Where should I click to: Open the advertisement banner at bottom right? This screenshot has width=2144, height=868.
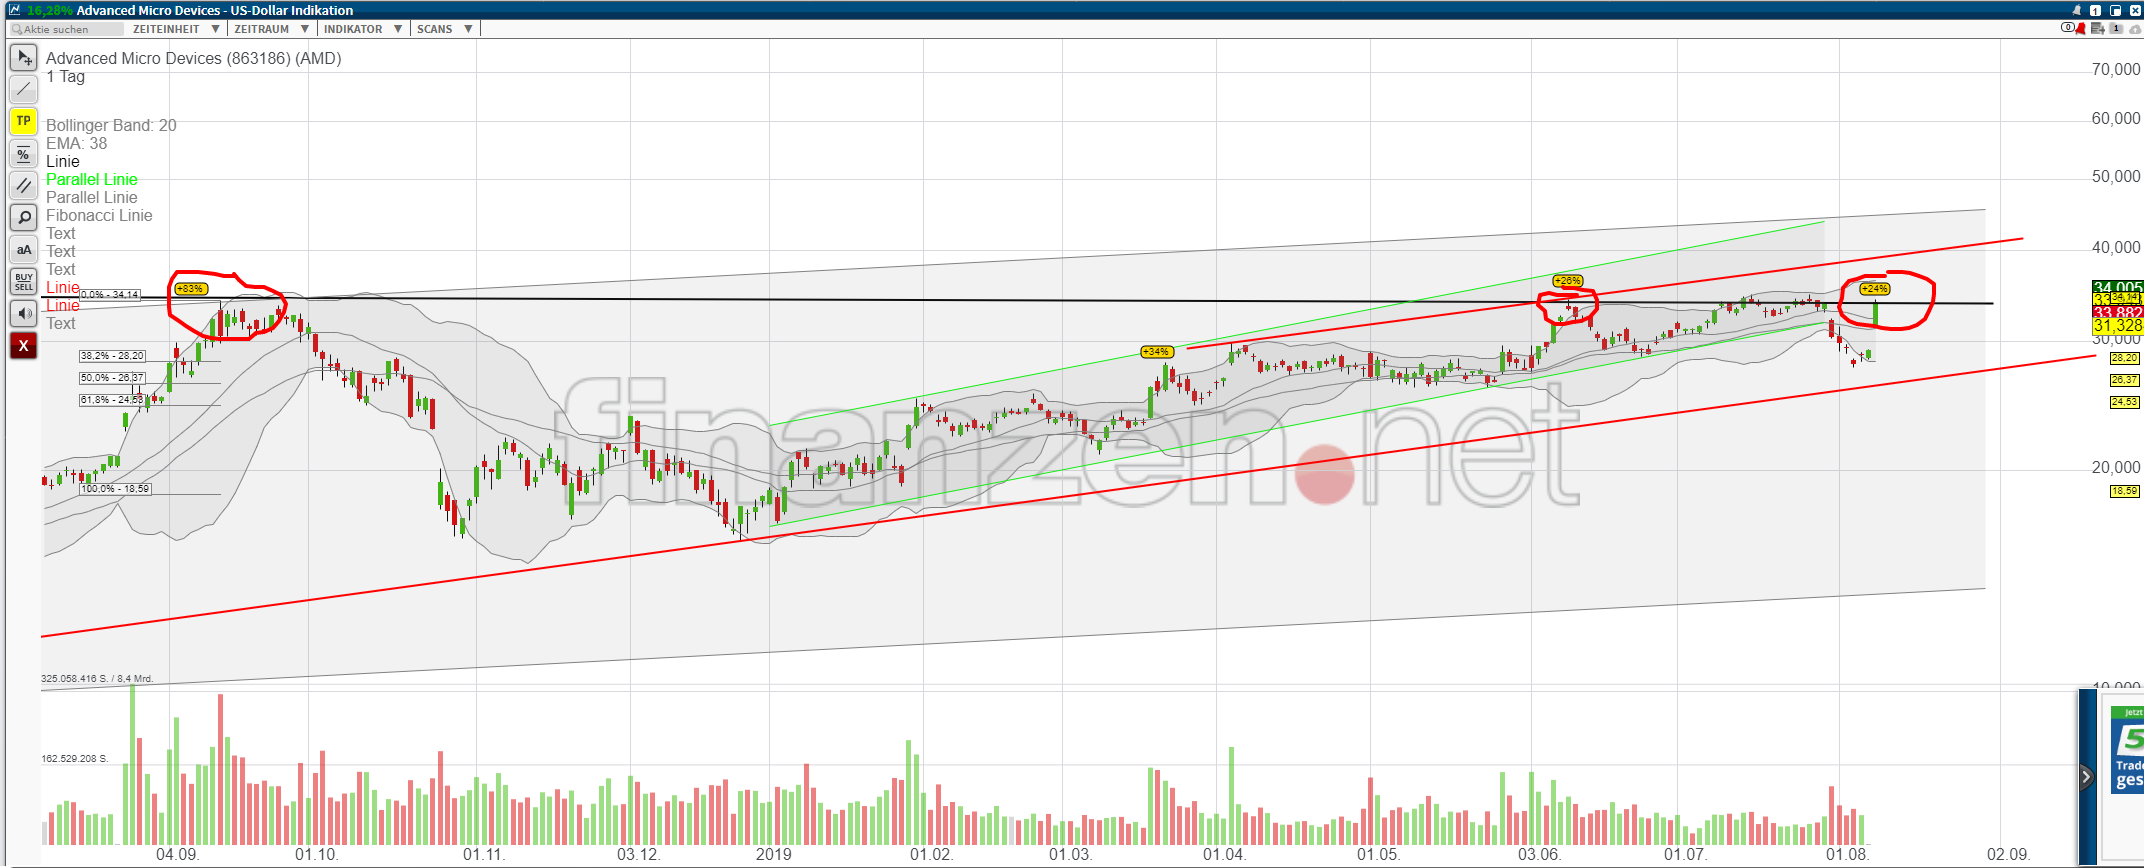coord(2127,750)
